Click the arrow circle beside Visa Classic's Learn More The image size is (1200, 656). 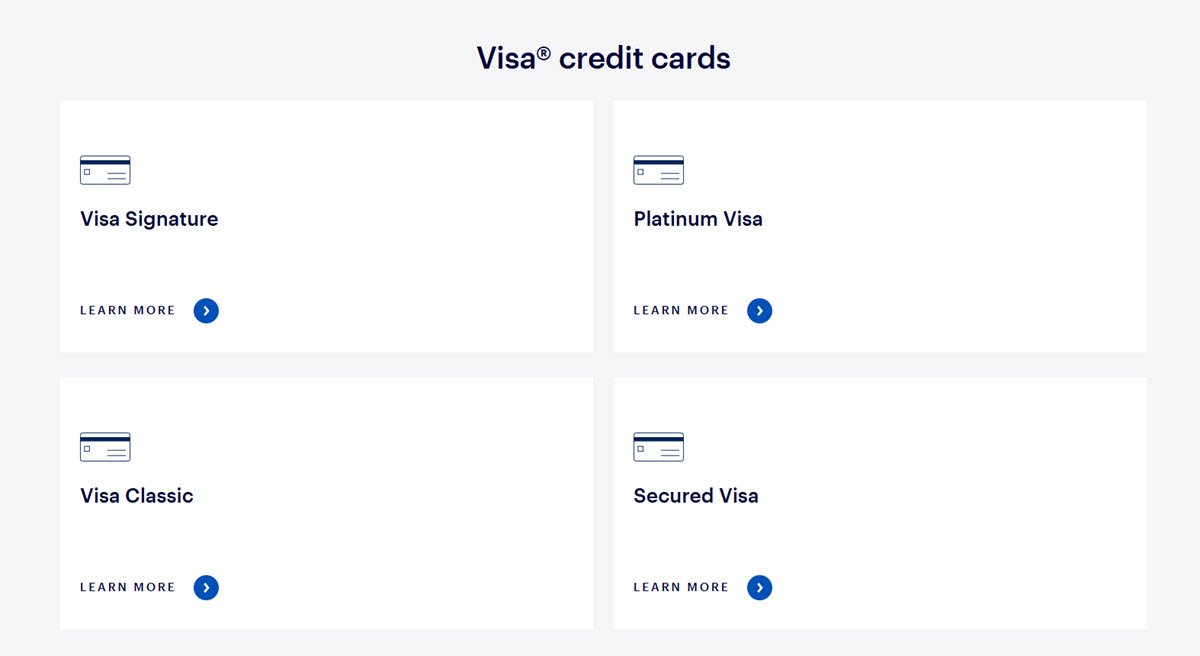[x=206, y=587]
